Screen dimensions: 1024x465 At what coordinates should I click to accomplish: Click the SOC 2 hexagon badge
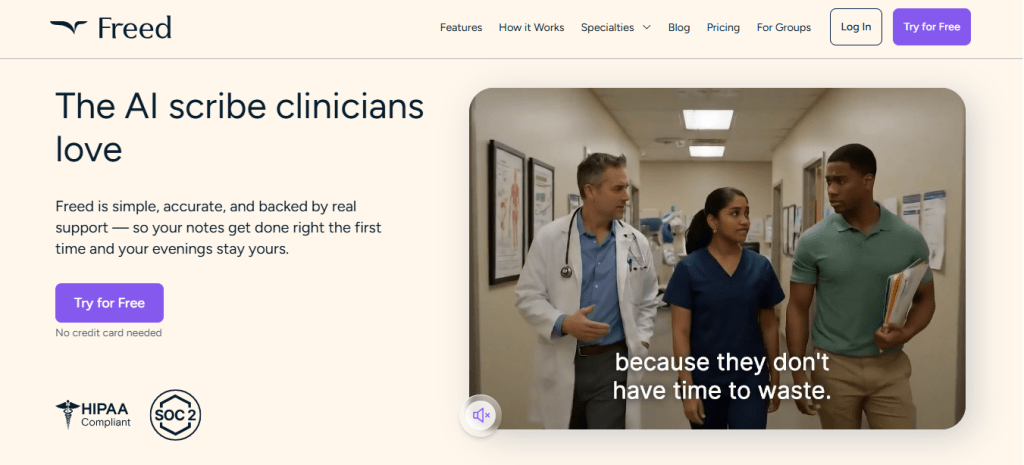pos(175,415)
